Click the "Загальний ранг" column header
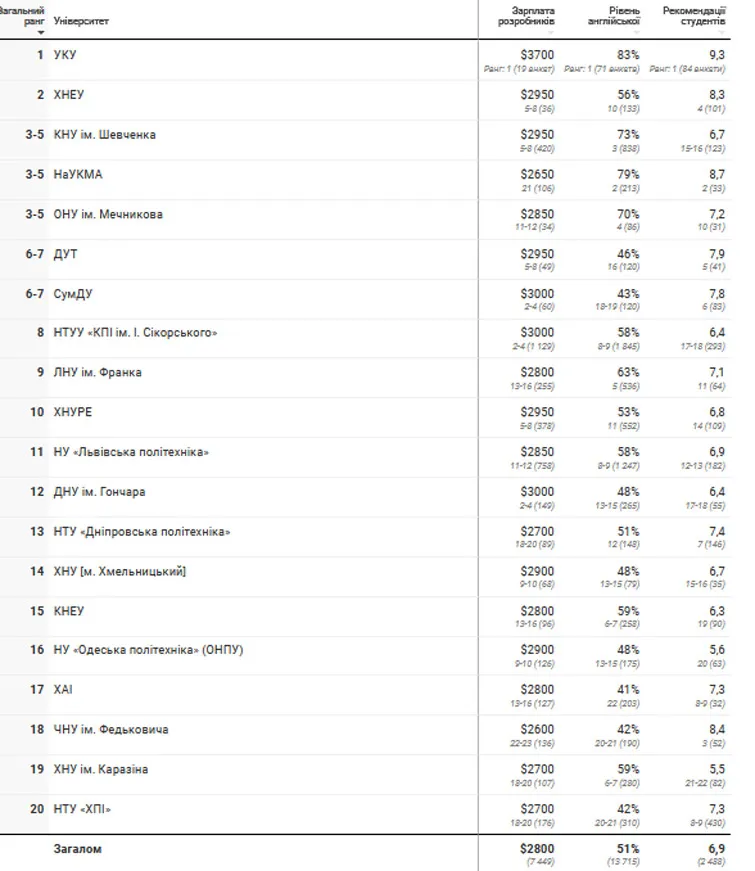The height and width of the screenshot is (871, 755). (22, 15)
